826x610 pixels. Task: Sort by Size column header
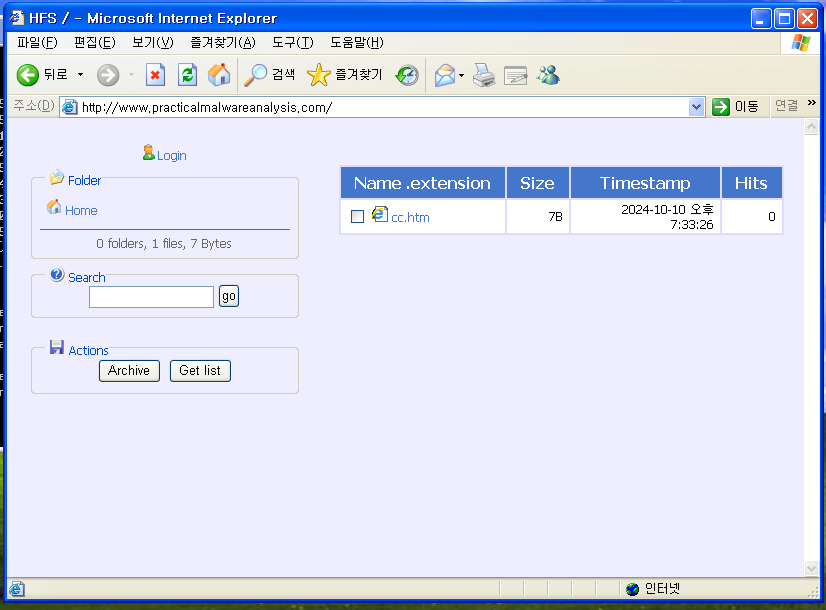pyautogui.click(x=537, y=183)
